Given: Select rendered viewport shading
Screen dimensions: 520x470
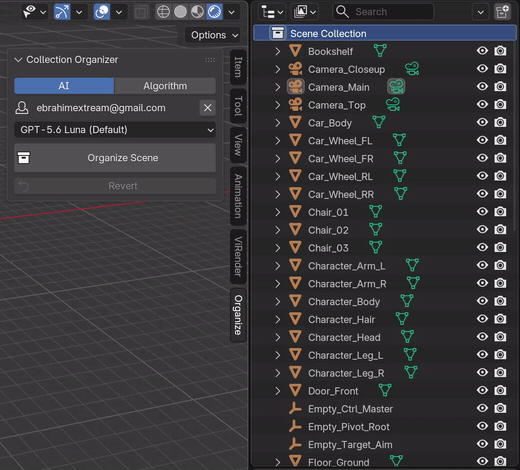Looking at the screenshot, I should (x=214, y=12).
